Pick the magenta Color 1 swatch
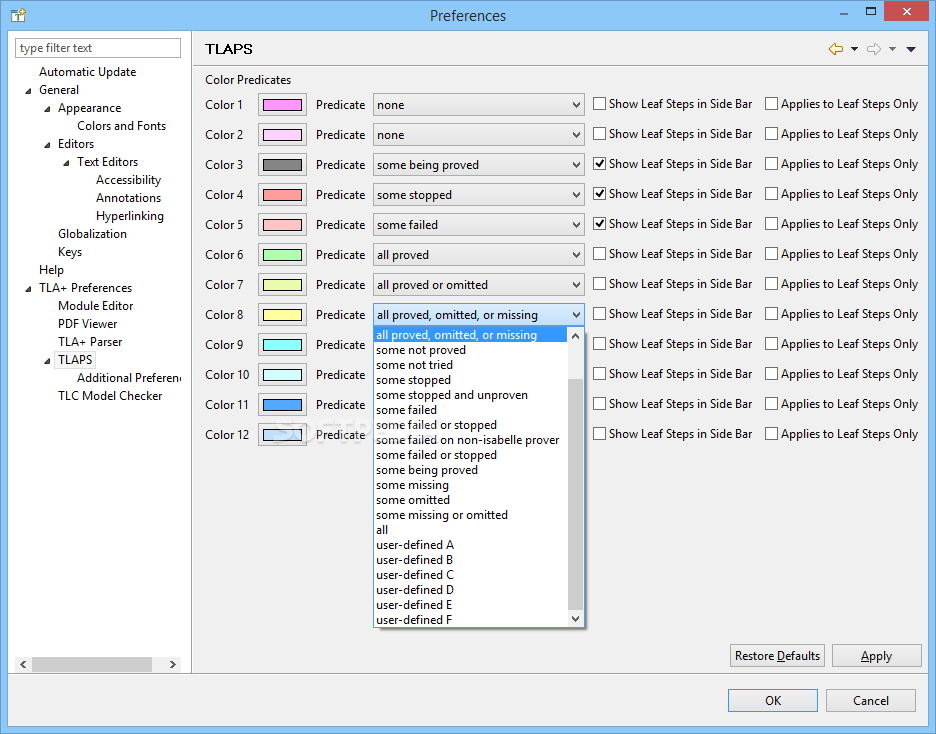This screenshot has width=936, height=734. click(282, 105)
